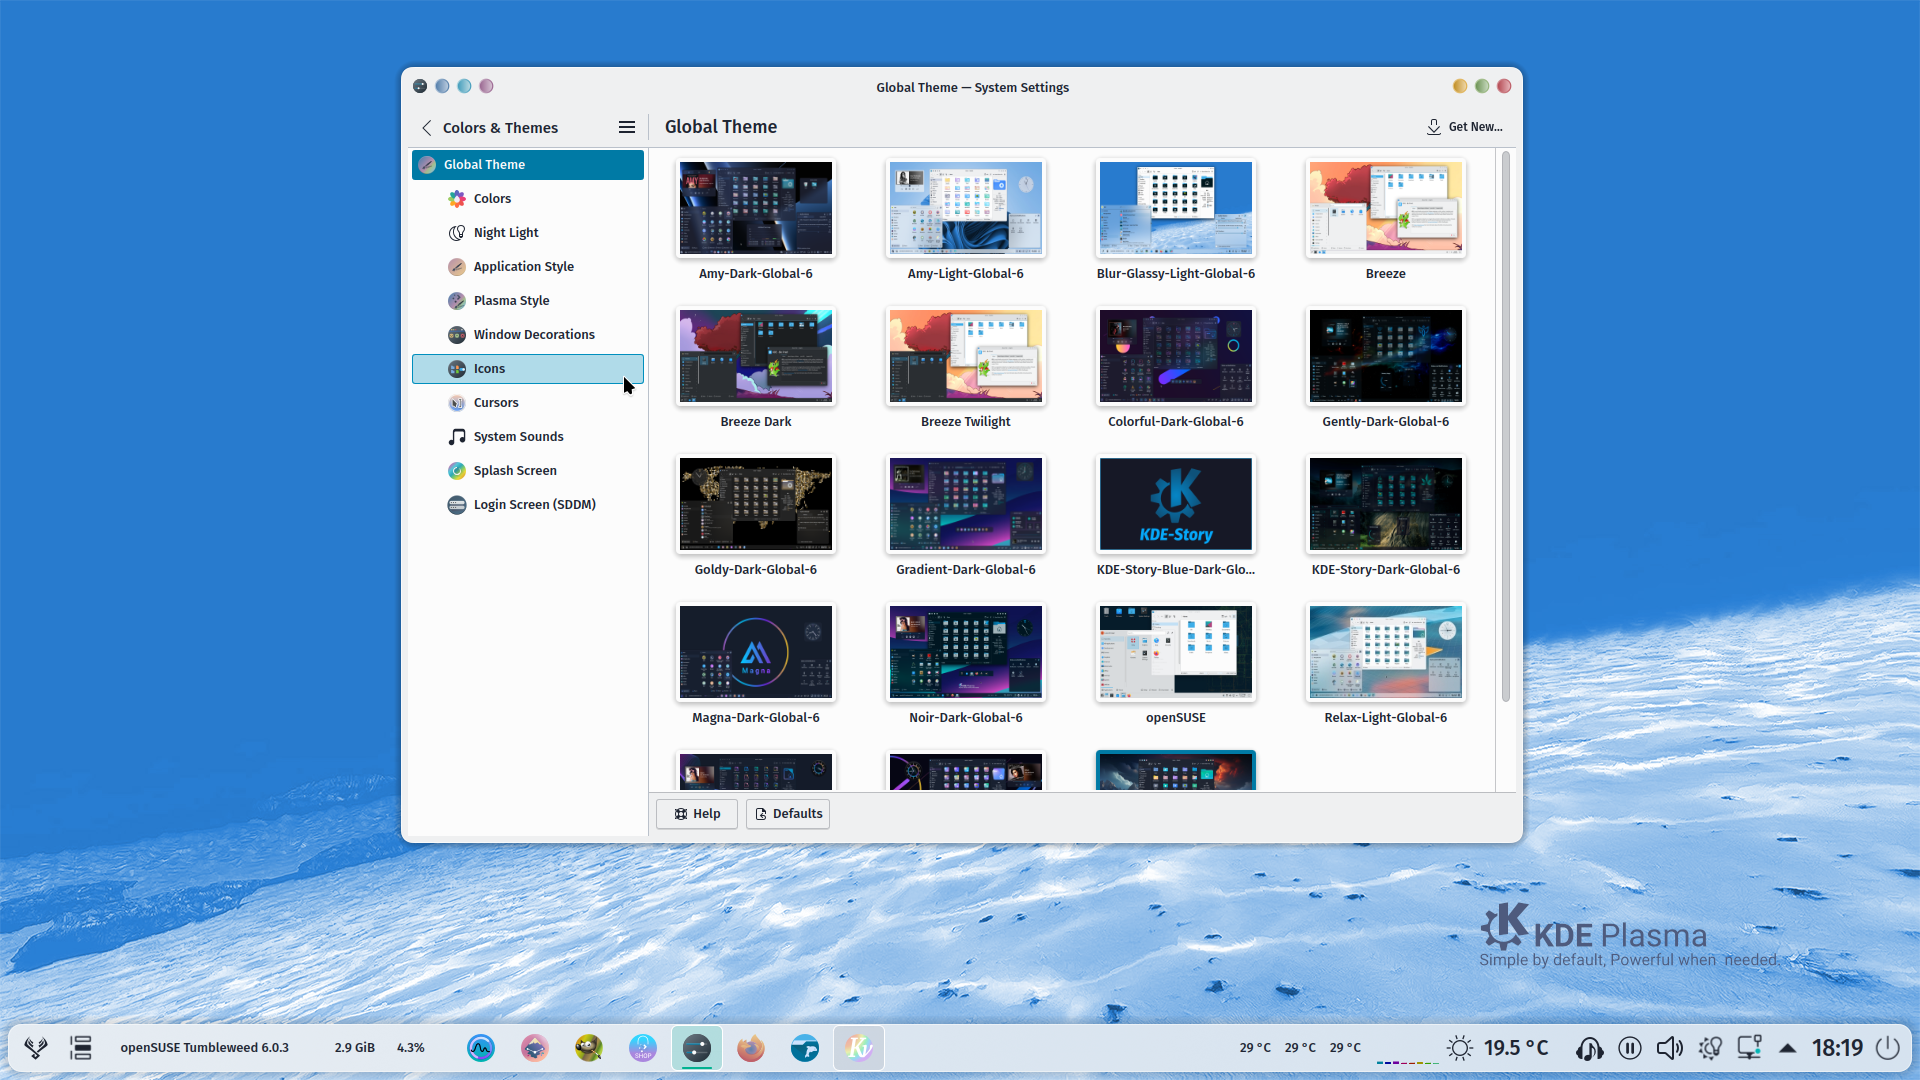Select the Icons settings entry
This screenshot has width=1920, height=1080.
(528, 368)
